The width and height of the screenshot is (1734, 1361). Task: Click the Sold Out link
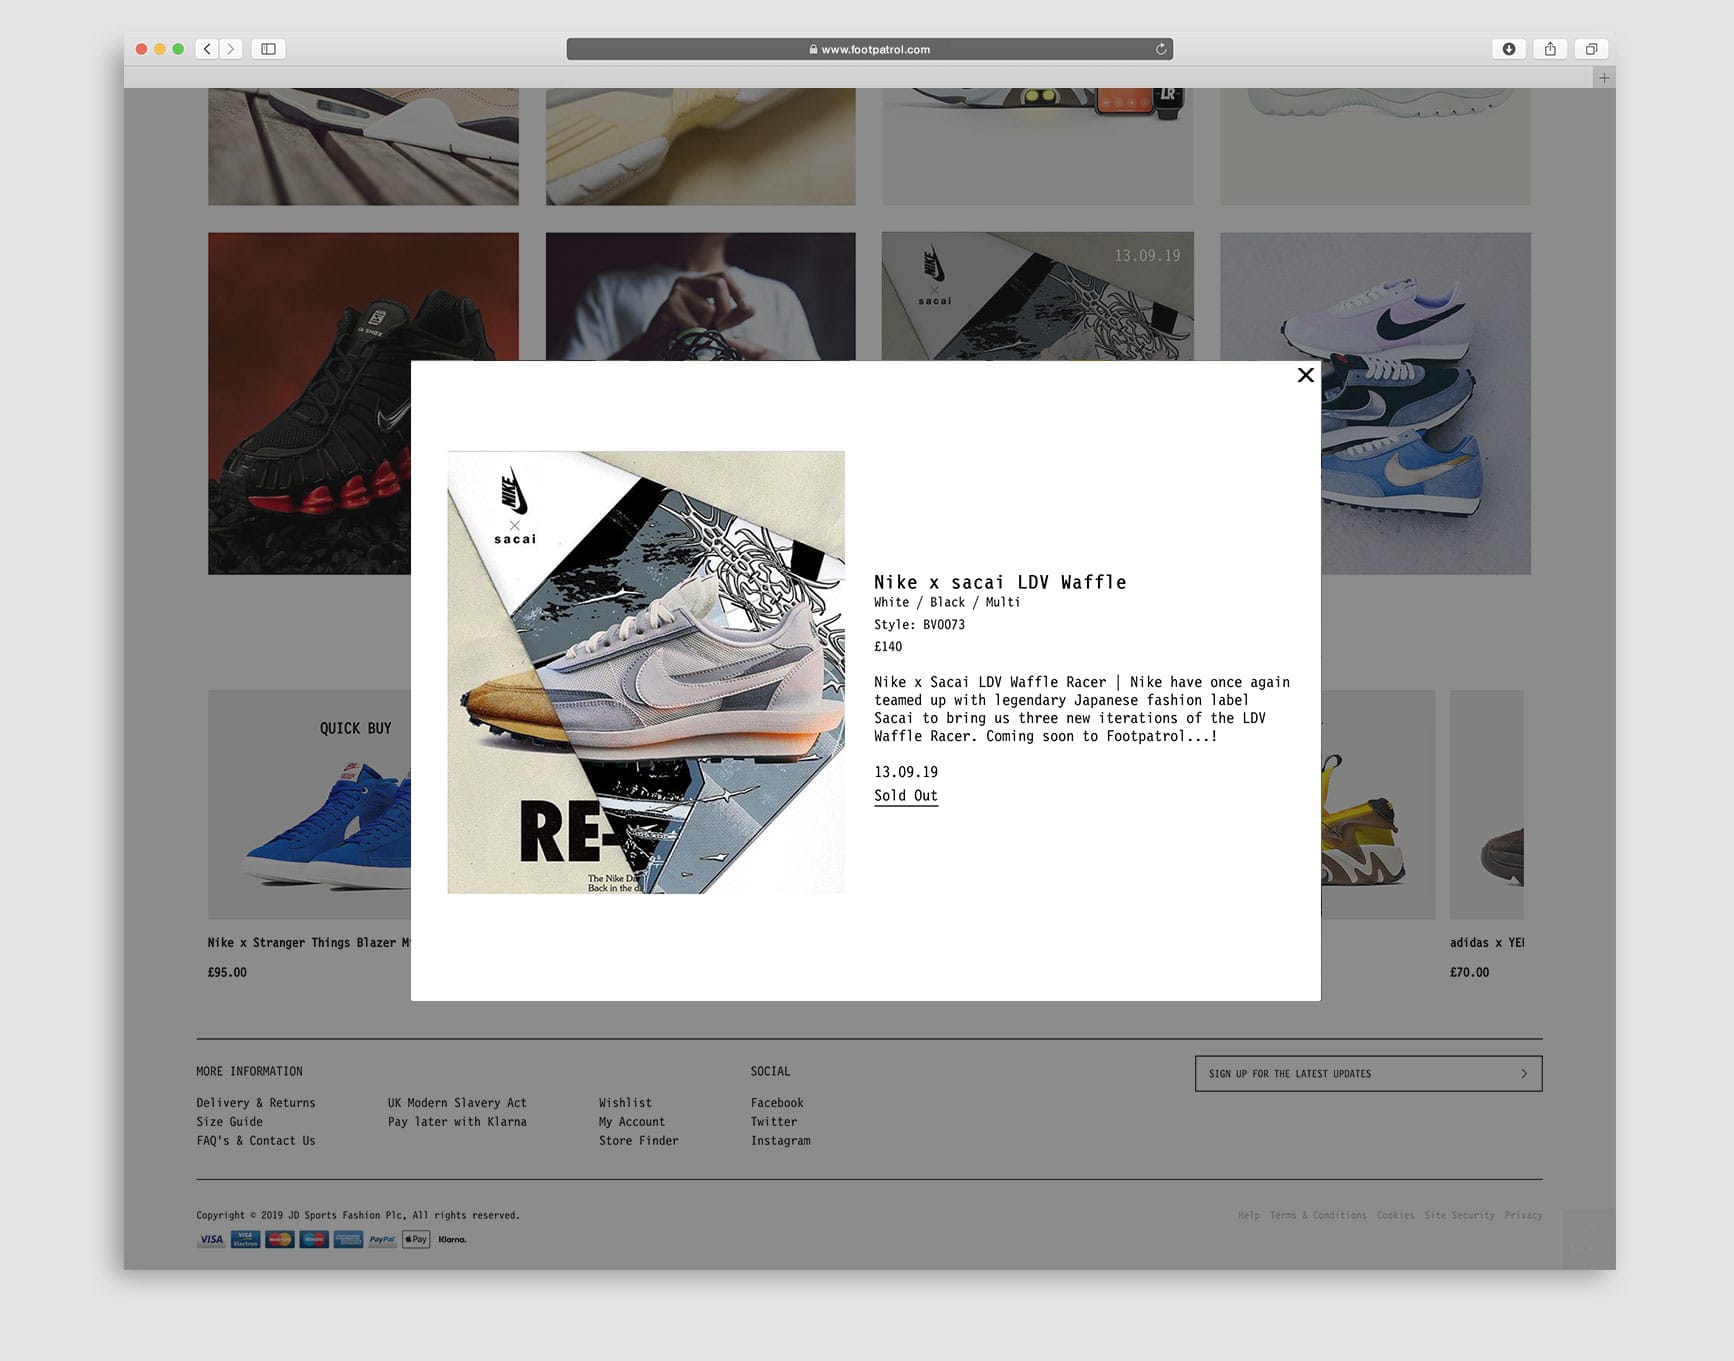coord(906,796)
